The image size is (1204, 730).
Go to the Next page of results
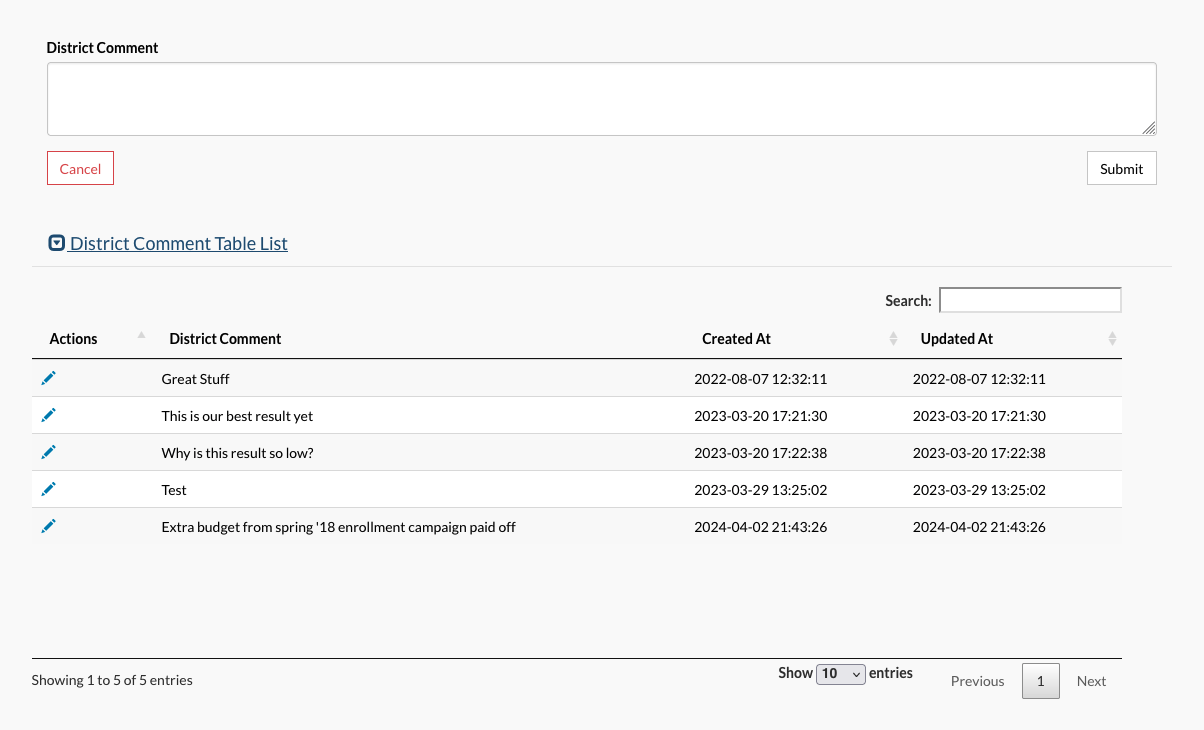tap(1091, 680)
